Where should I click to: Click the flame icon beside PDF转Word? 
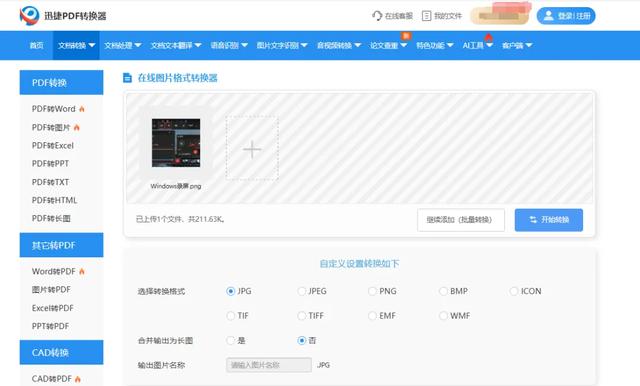[x=82, y=109]
